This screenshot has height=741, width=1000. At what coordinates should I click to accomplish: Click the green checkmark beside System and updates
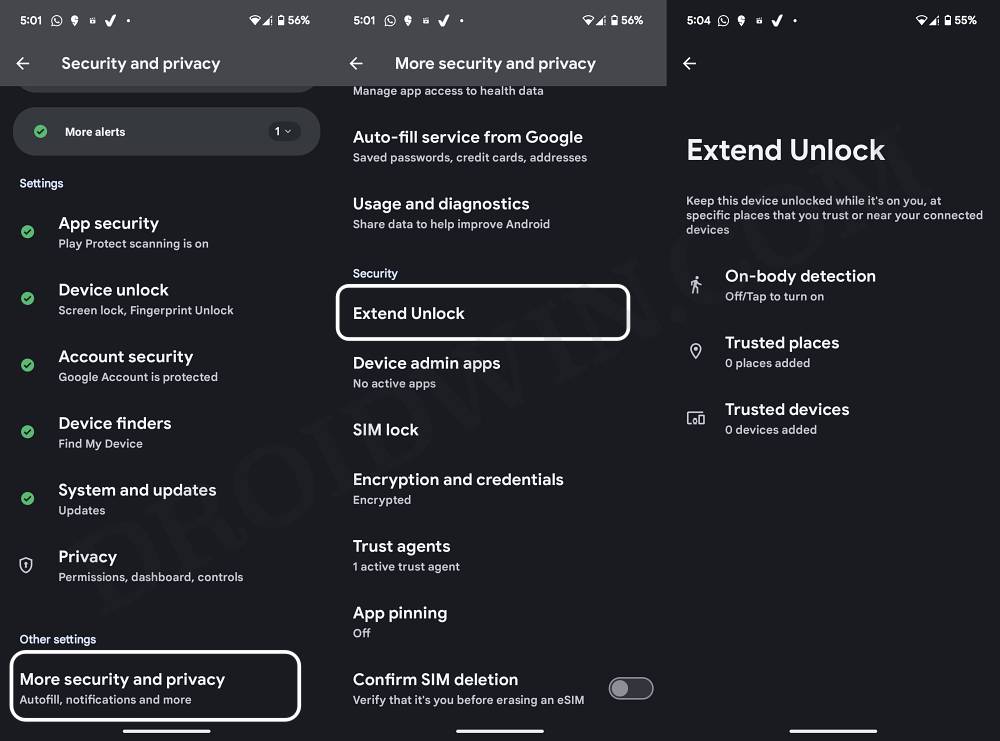pos(26,498)
